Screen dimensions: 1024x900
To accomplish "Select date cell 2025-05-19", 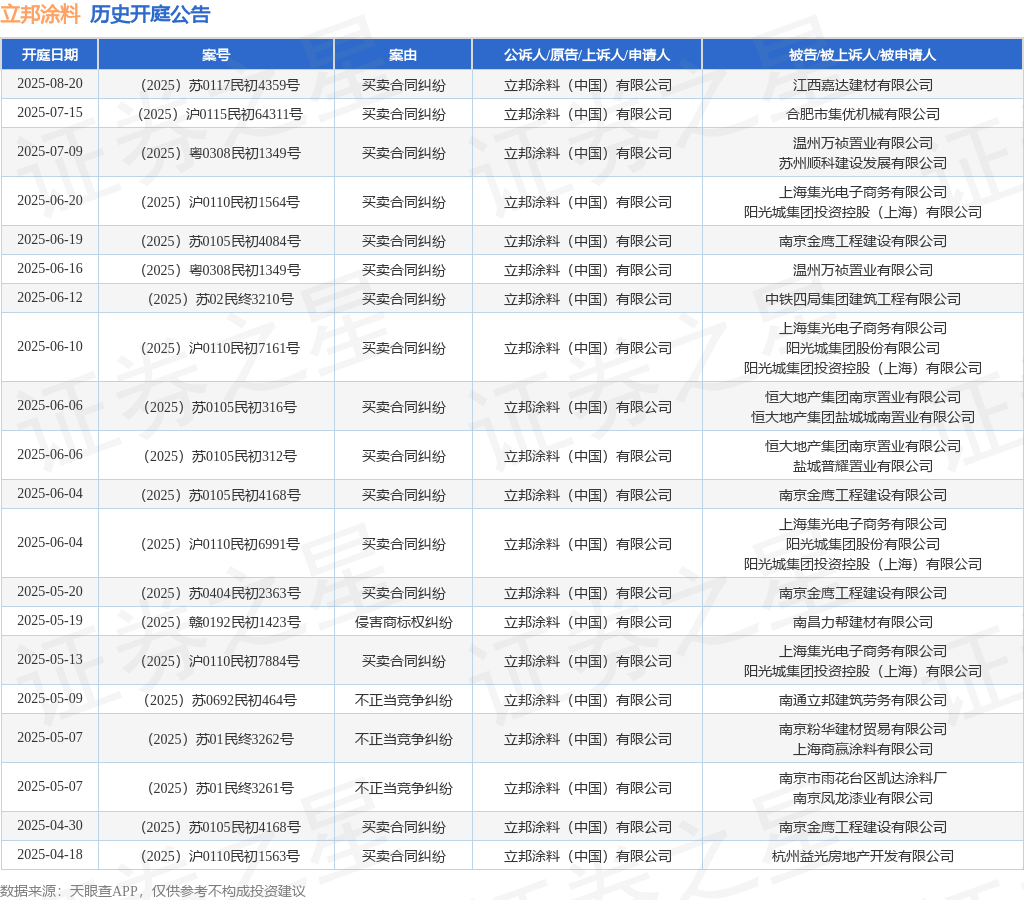I will pos(50,620).
